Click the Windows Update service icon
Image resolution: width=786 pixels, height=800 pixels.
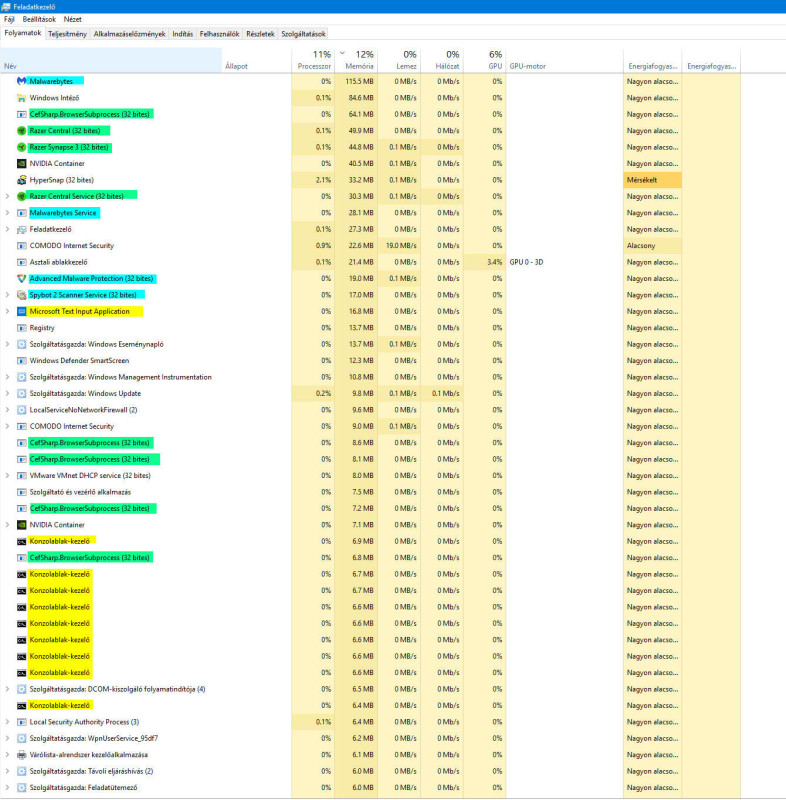click(x=21, y=393)
